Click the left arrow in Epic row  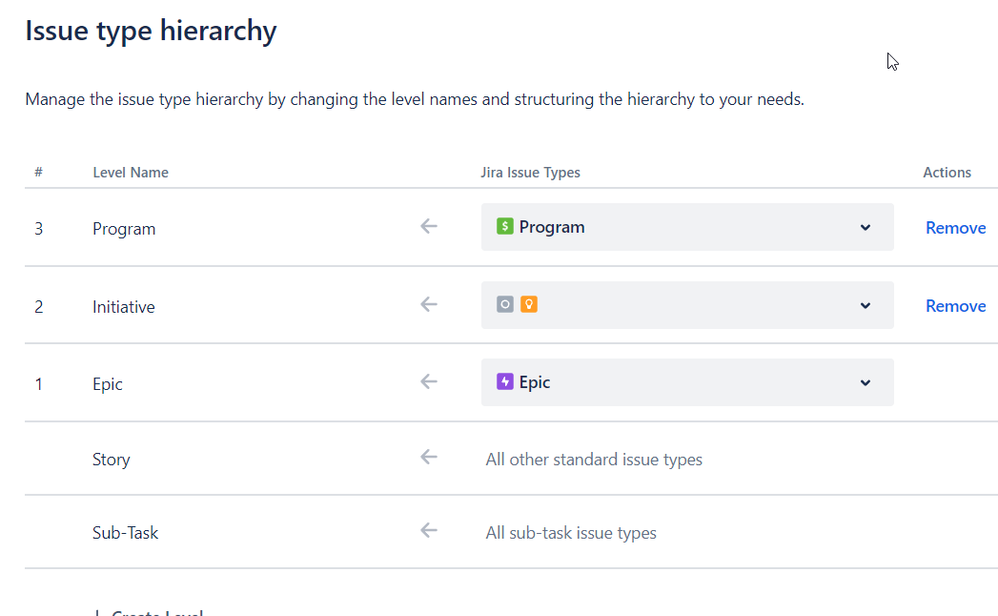pos(429,382)
